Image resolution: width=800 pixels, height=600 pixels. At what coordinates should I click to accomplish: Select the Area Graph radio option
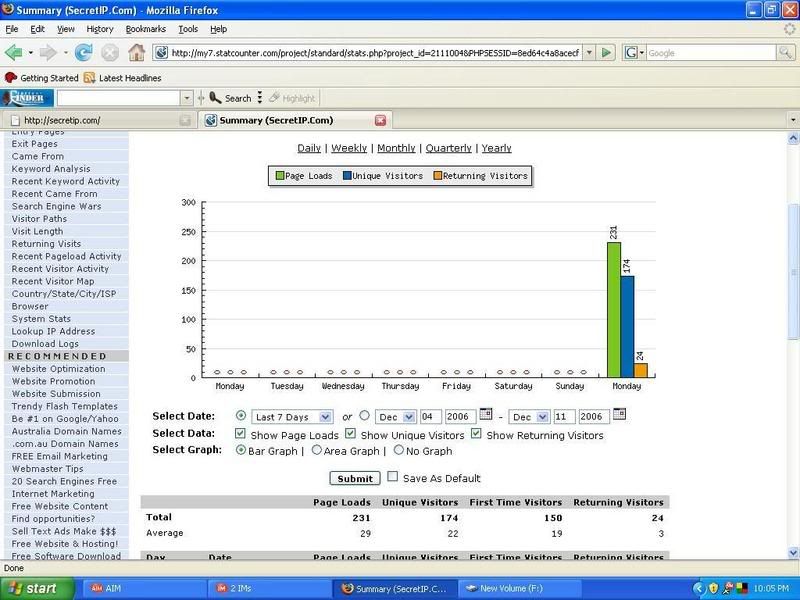(317, 451)
